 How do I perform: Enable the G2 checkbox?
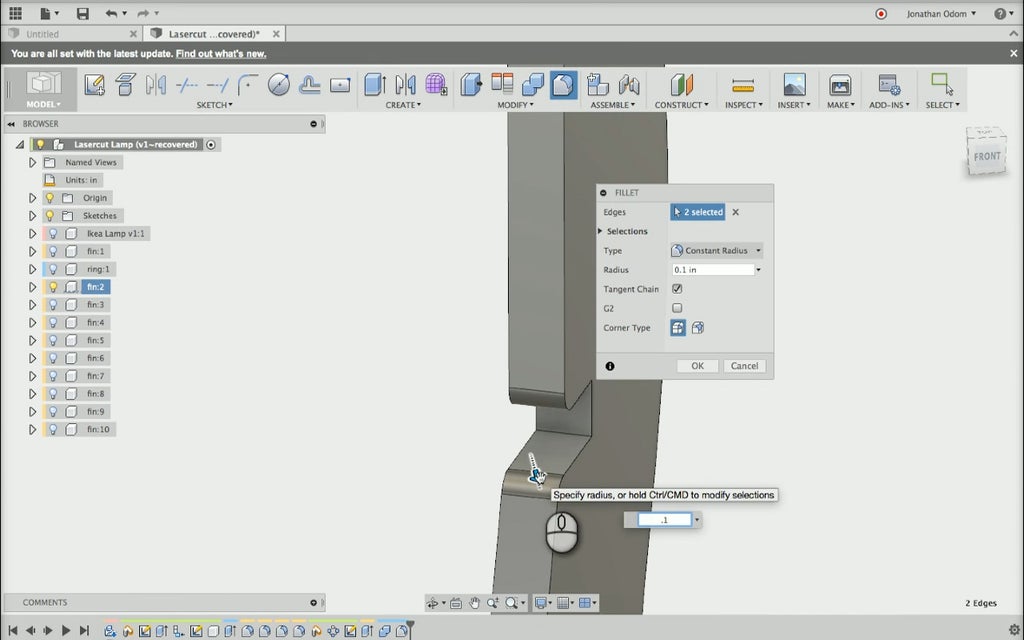pos(677,308)
